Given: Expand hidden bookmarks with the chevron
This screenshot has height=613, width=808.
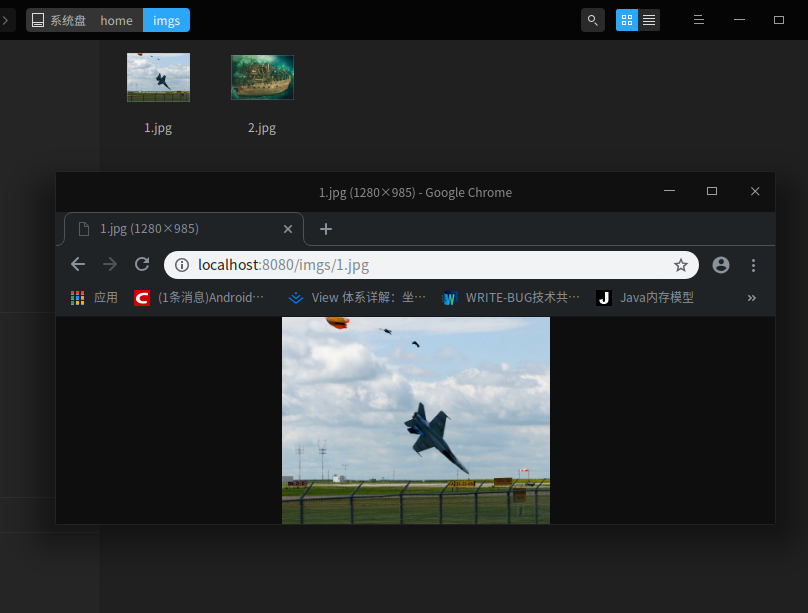Looking at the screenshot, I should 752,297.
